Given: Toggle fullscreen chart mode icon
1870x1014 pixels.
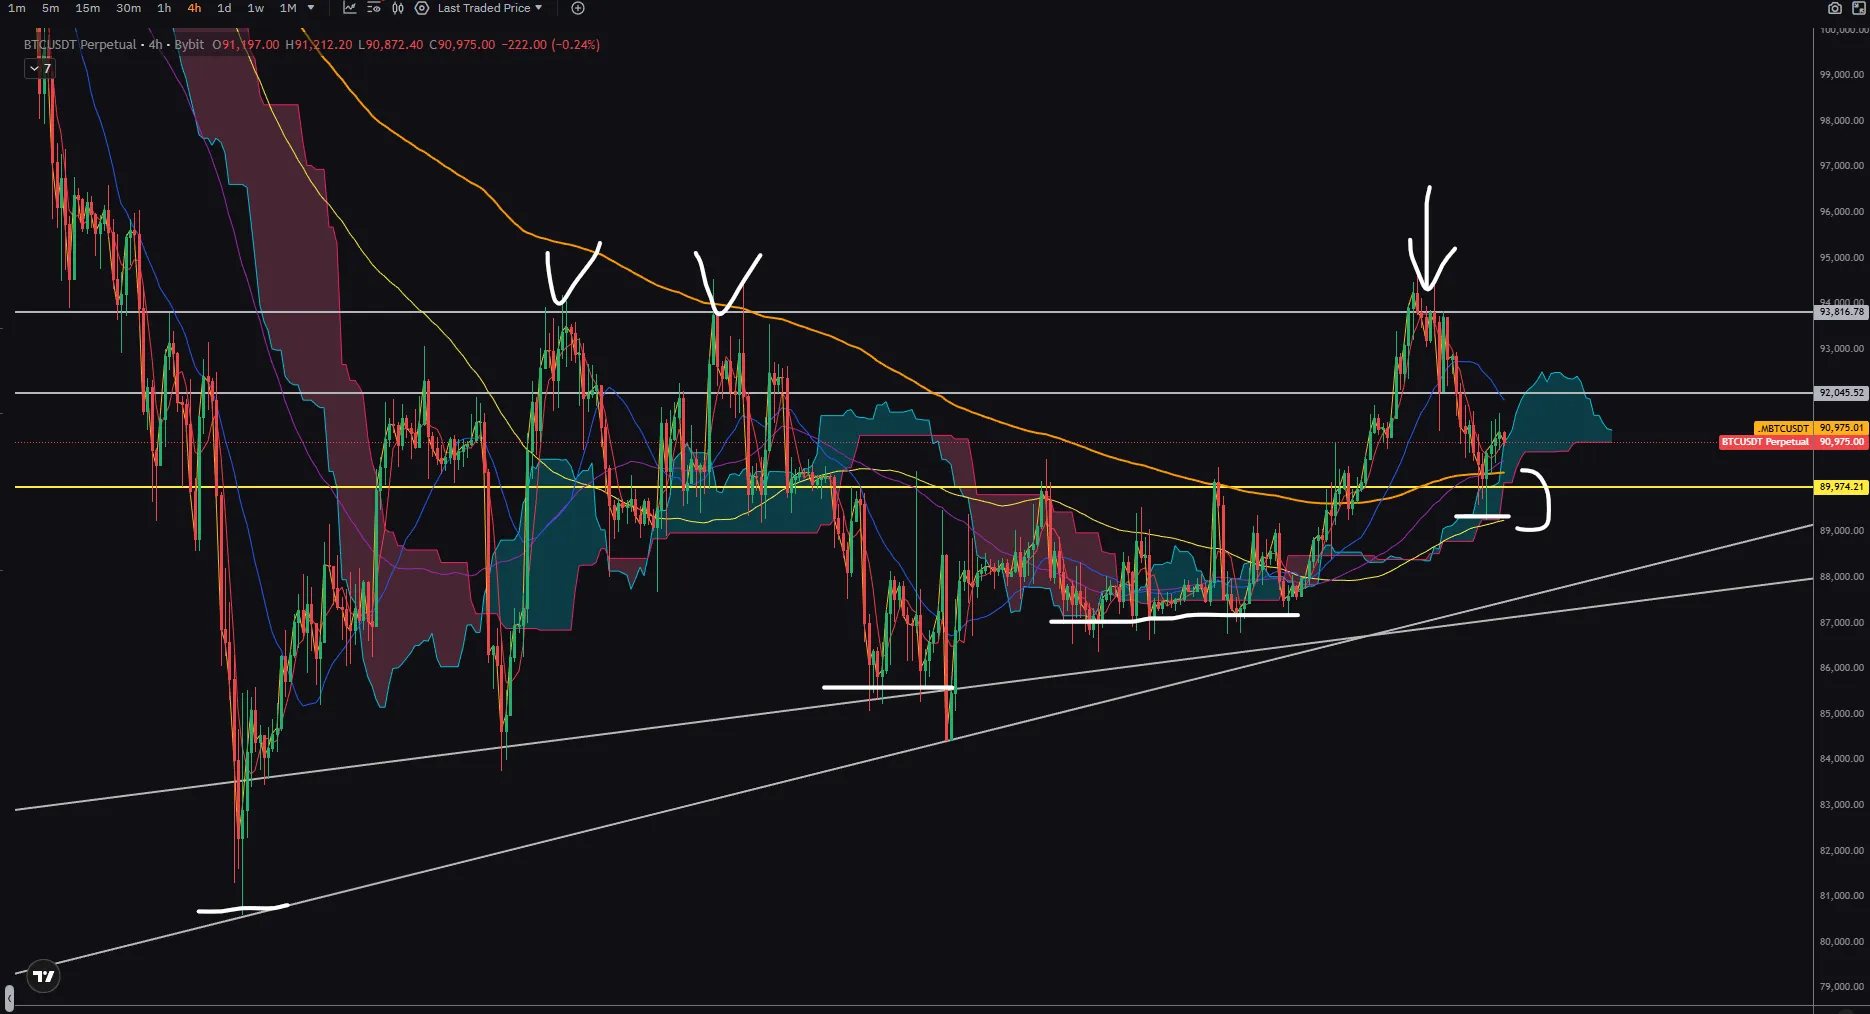Looking at the screenshot, I should coord(1859,8).
